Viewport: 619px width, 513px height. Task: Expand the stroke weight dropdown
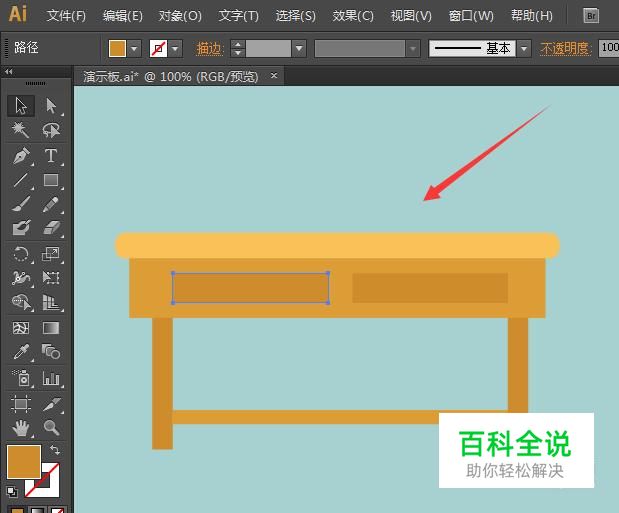299,49
